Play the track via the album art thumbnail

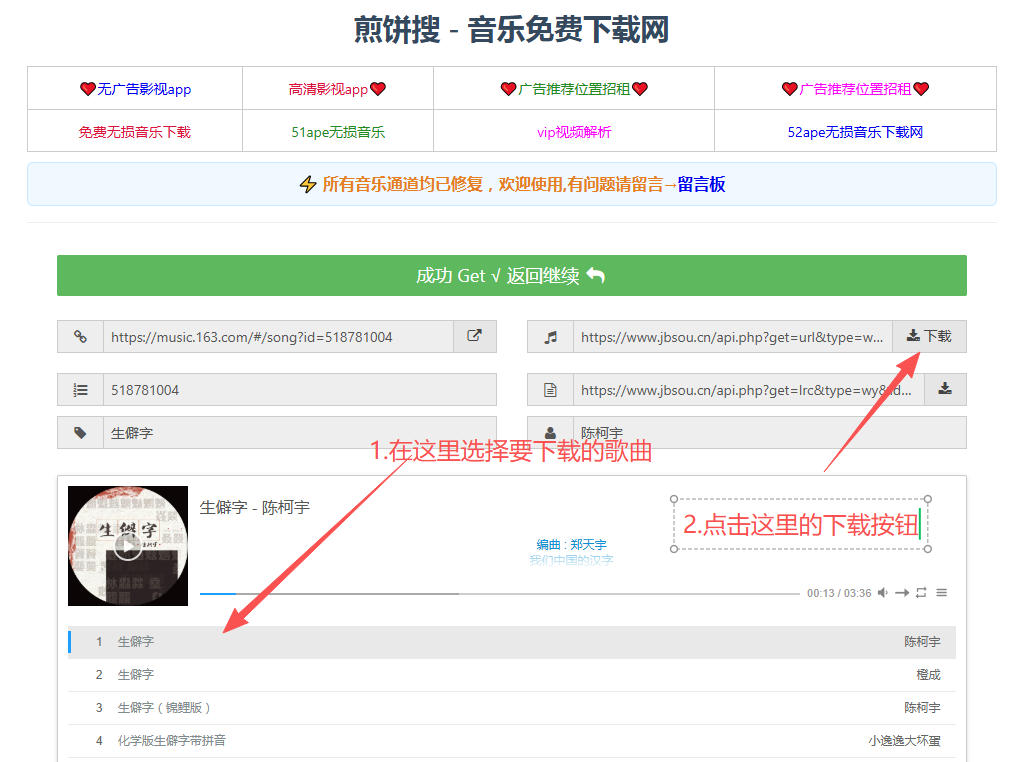[x=127, y=546]
